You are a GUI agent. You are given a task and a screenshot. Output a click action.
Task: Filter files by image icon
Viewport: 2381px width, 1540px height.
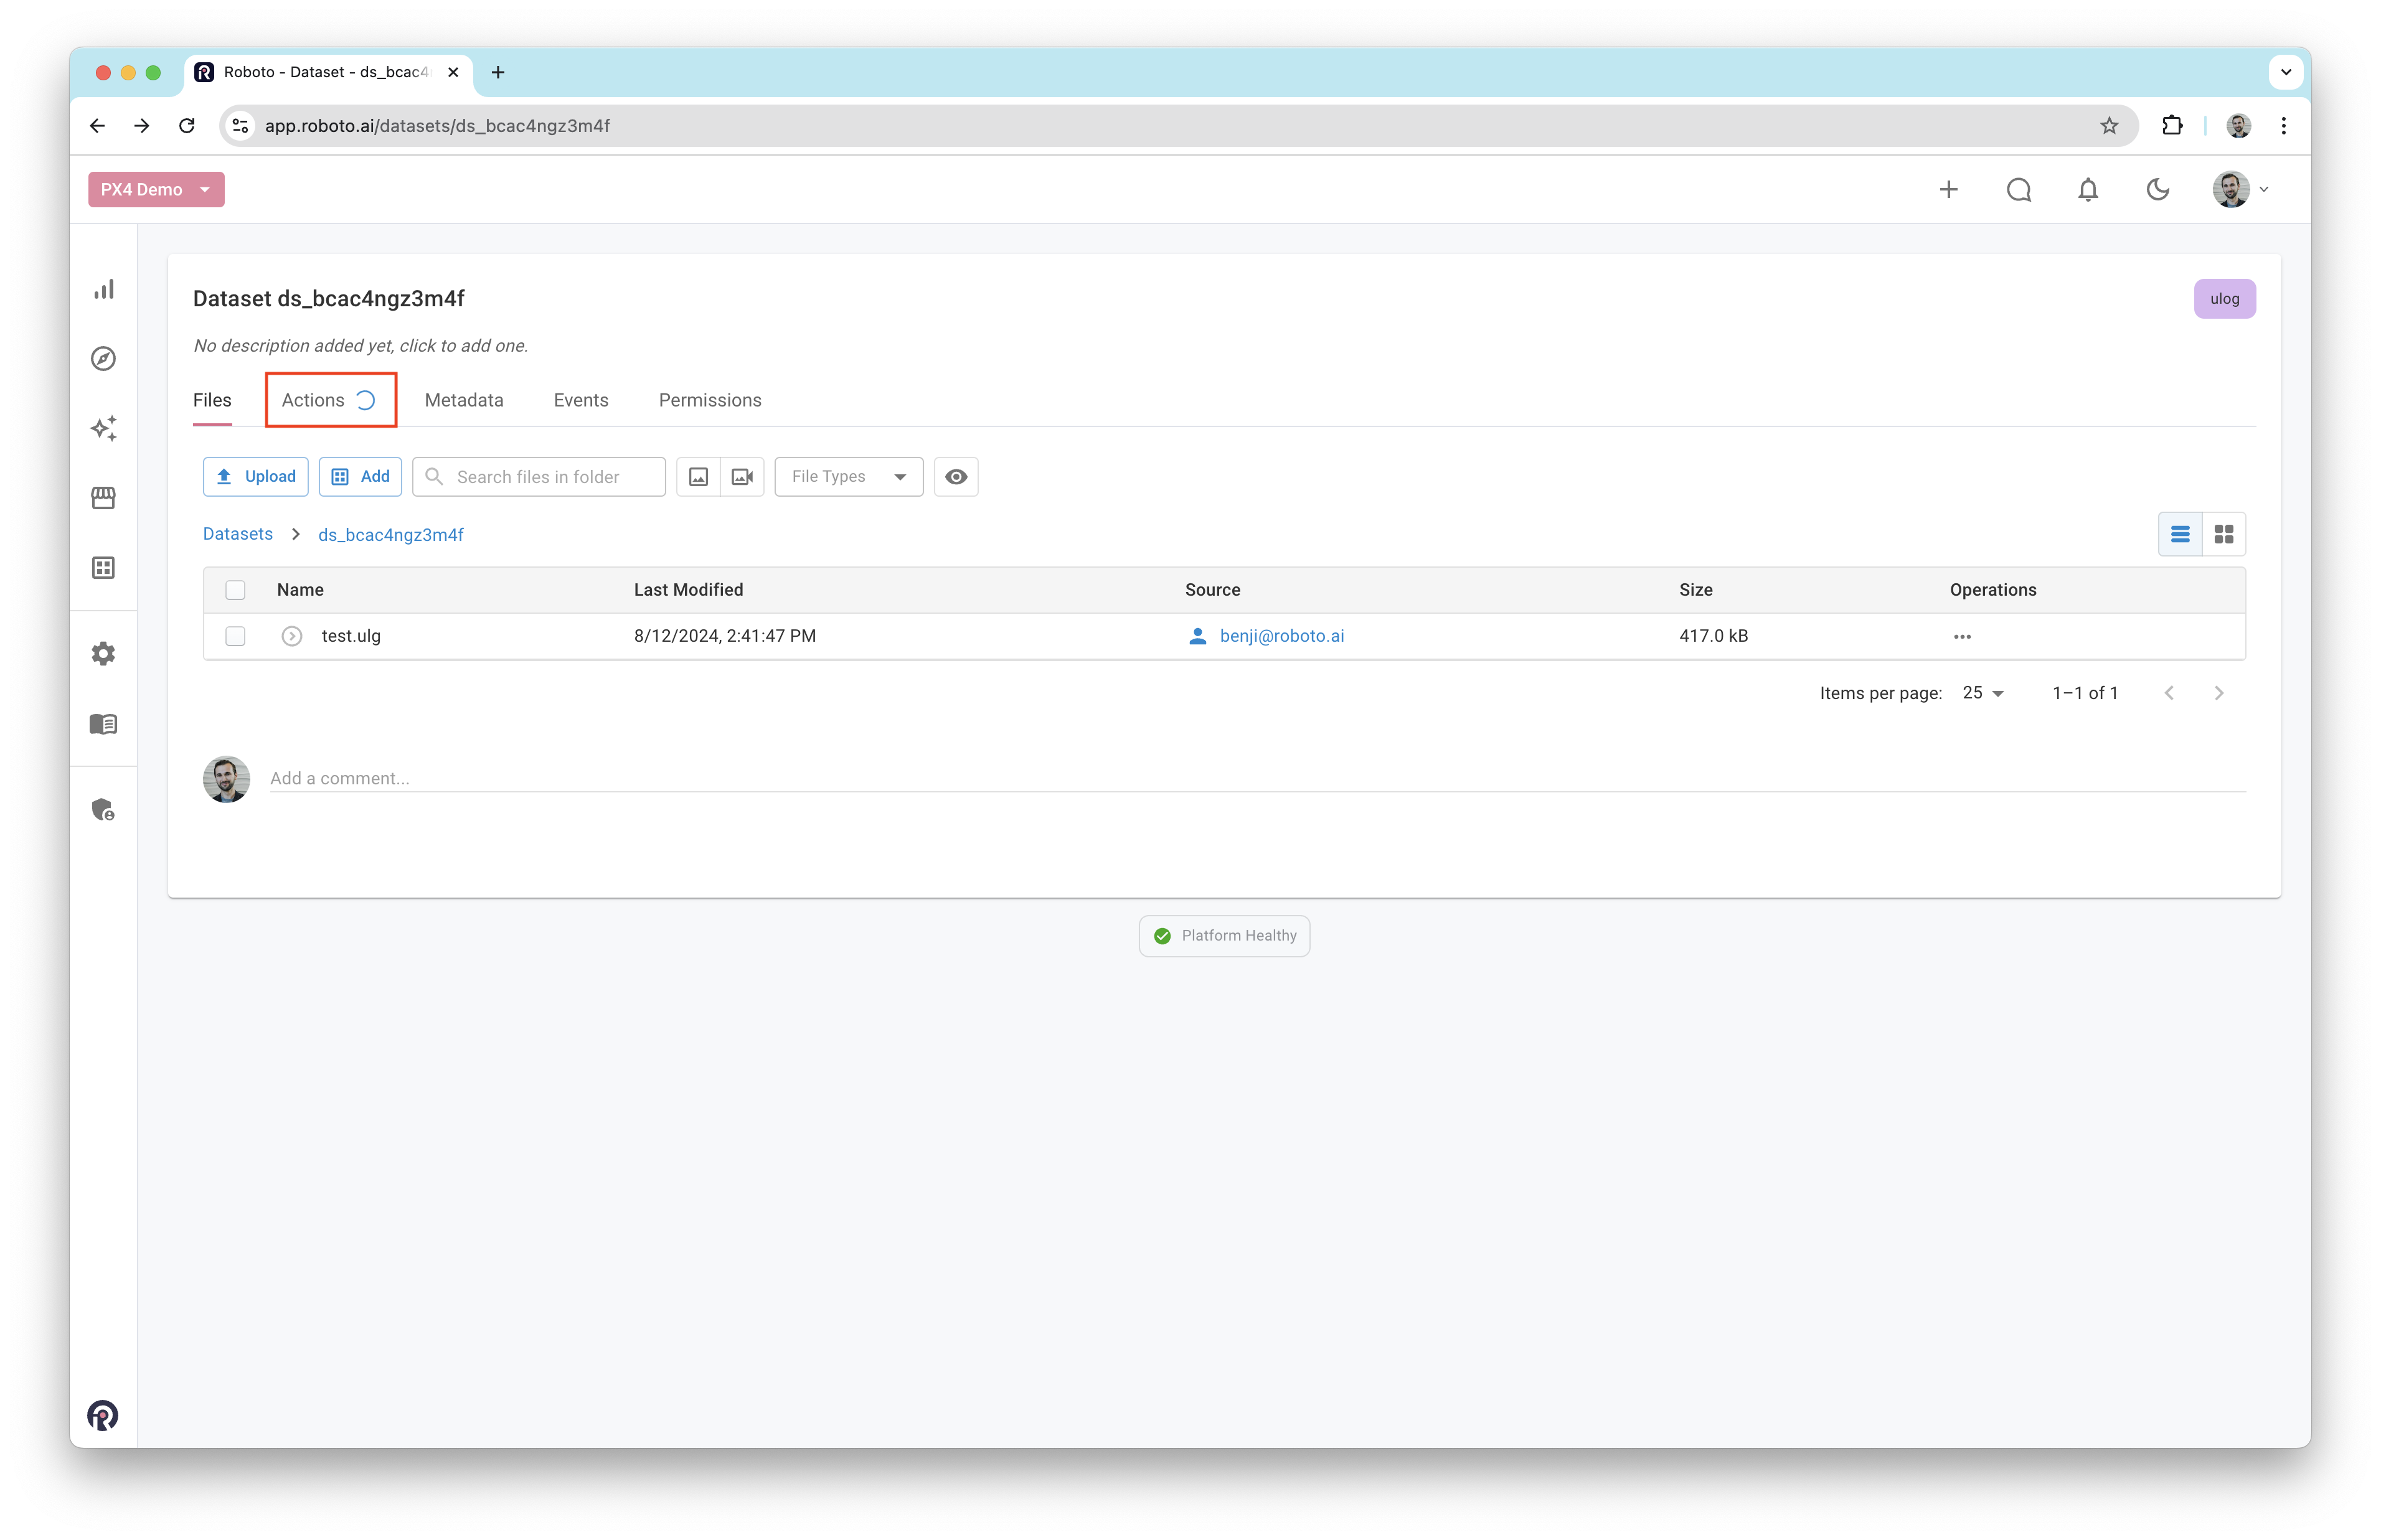[x=699, y=477]
